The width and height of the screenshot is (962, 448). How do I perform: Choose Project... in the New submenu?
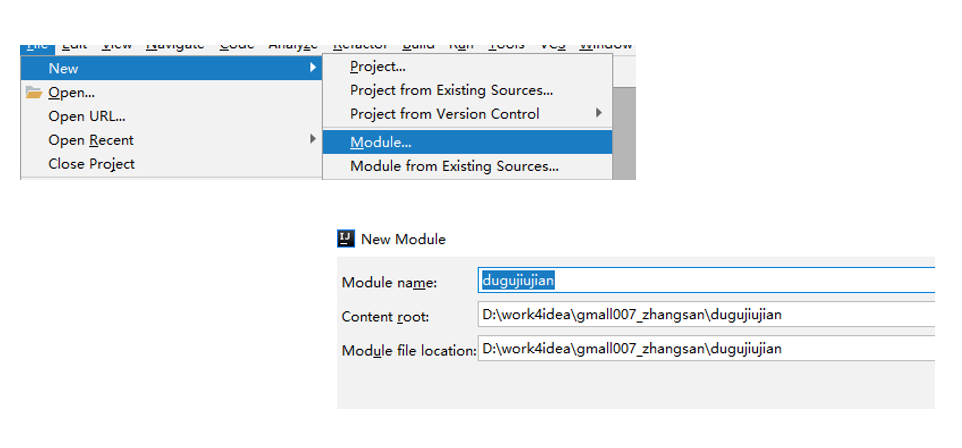click(378, 67)
